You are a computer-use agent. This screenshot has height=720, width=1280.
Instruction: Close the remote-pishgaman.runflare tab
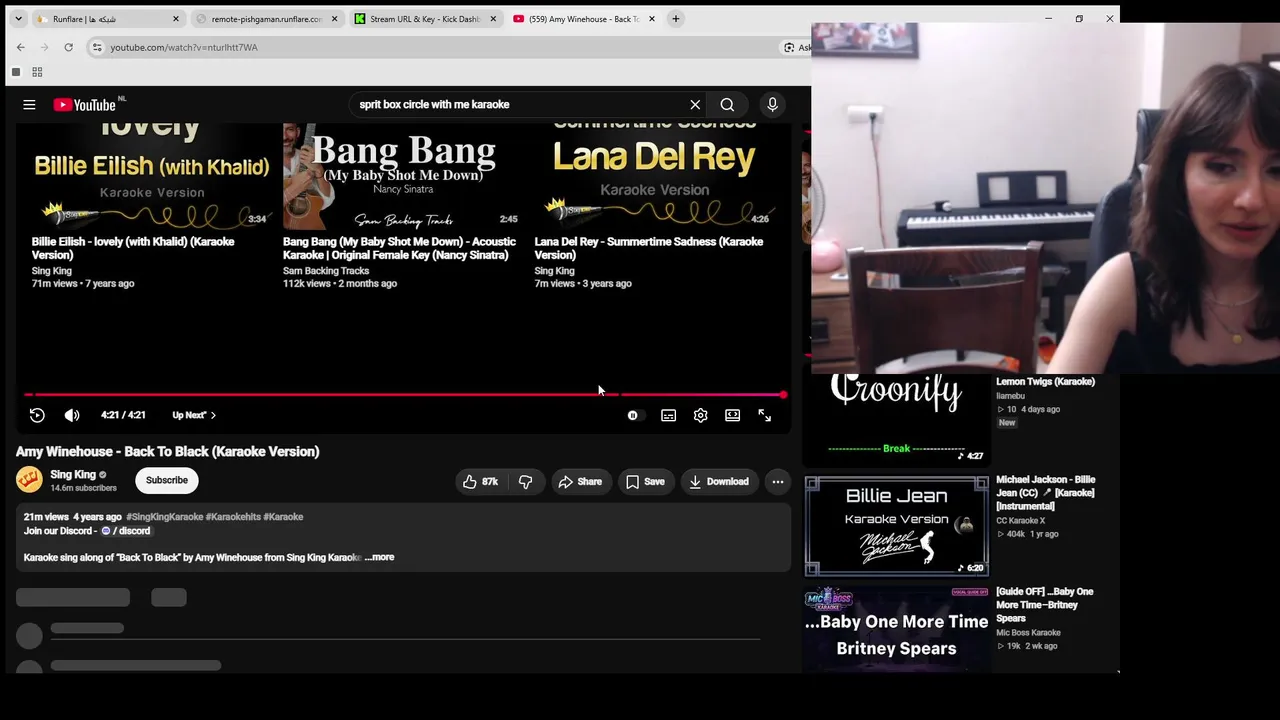point(335,19)
